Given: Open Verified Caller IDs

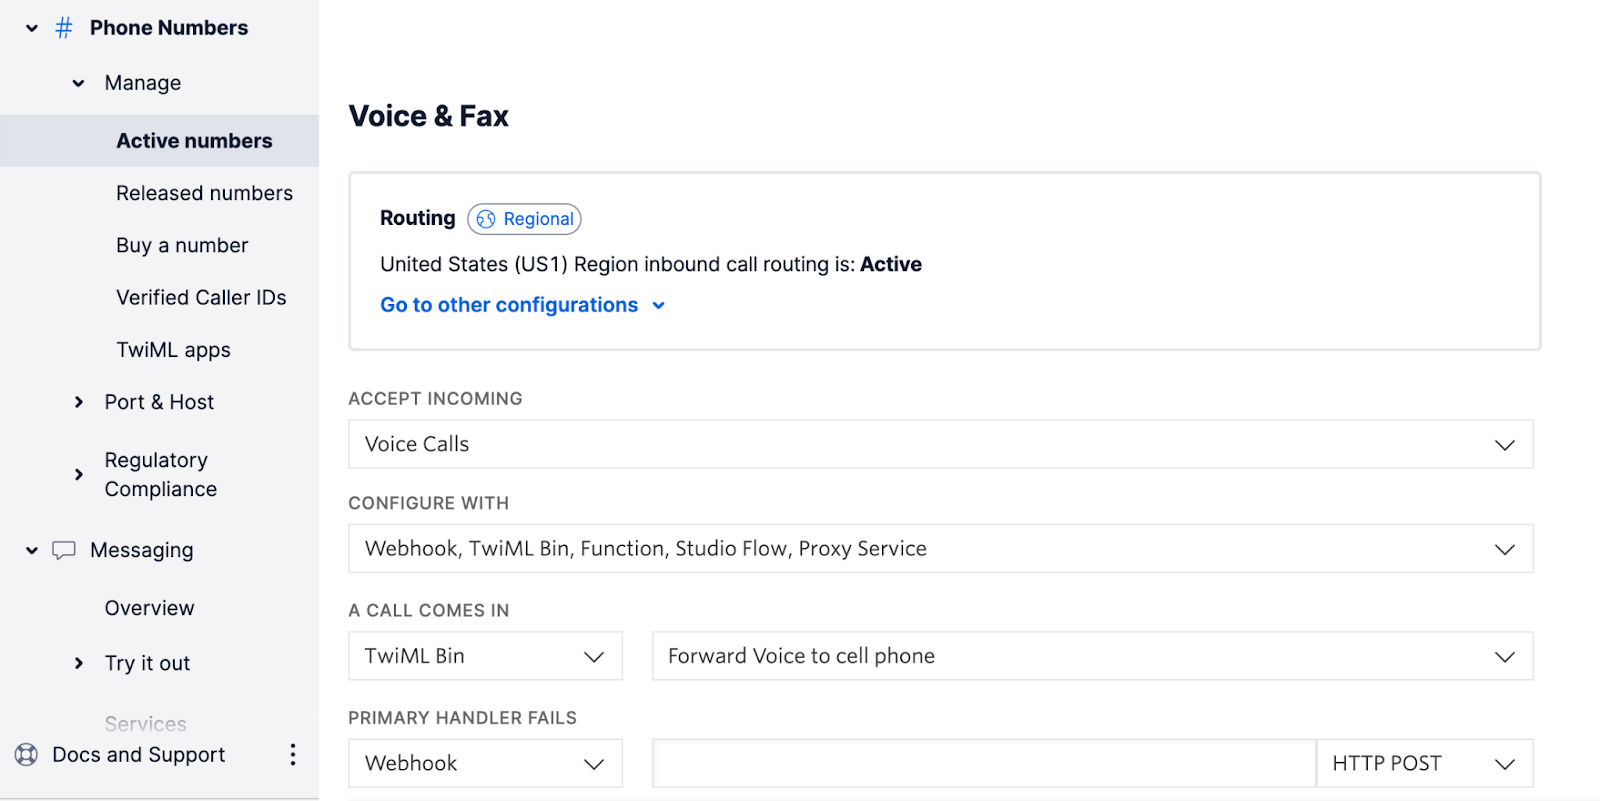Looking at the screenshot, I should 201,297.
